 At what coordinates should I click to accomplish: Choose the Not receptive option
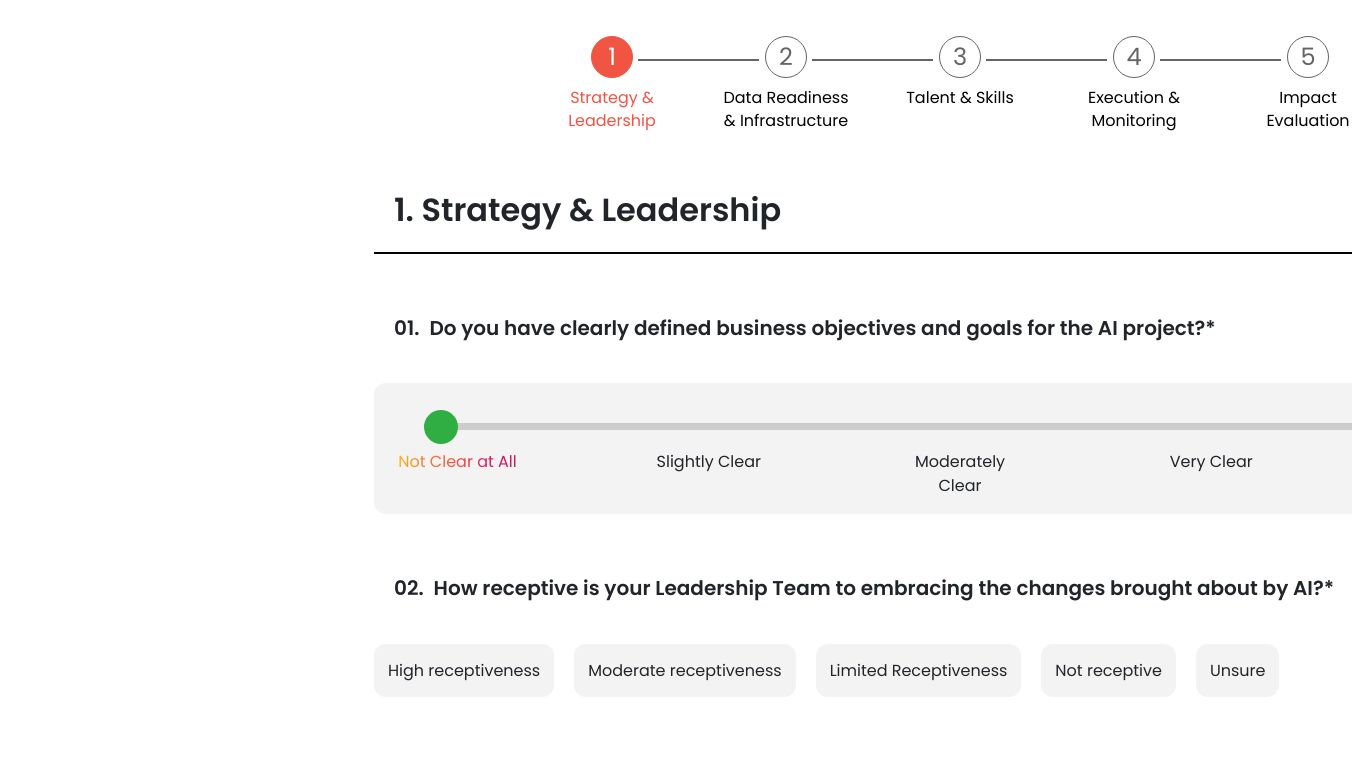pos(1108,671)
